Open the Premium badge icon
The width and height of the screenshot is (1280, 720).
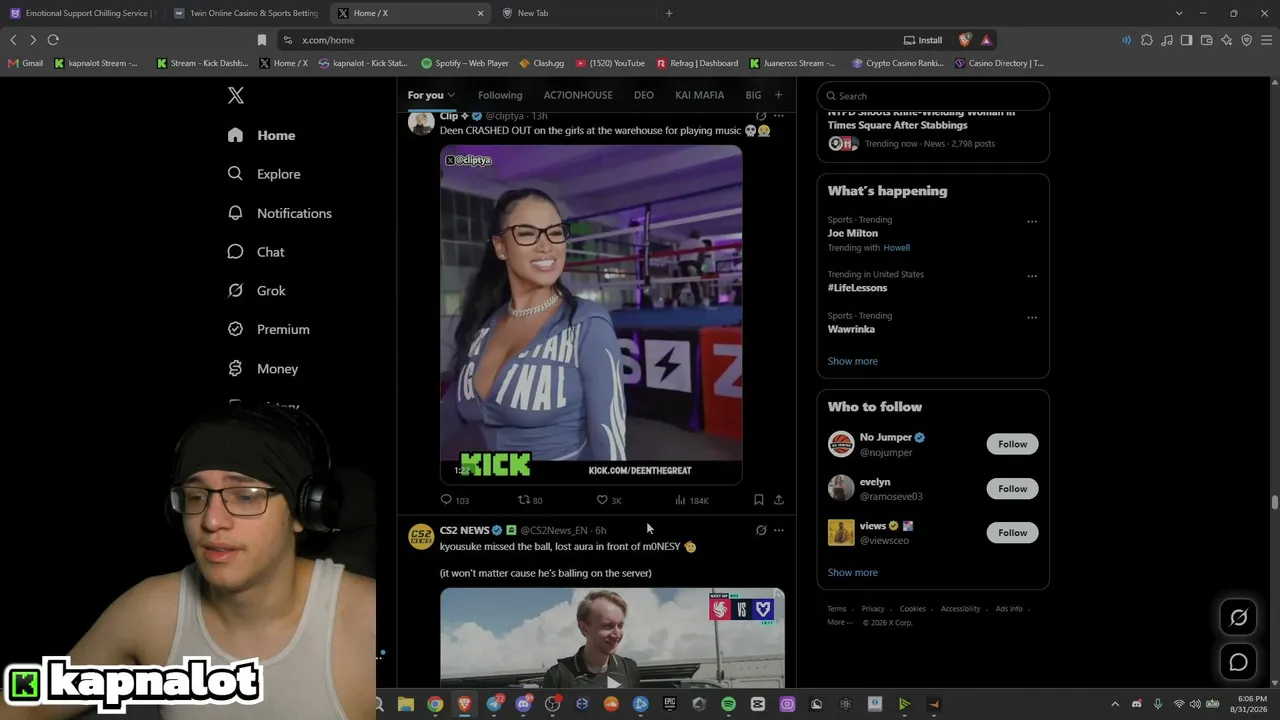(x=235, y=329)
